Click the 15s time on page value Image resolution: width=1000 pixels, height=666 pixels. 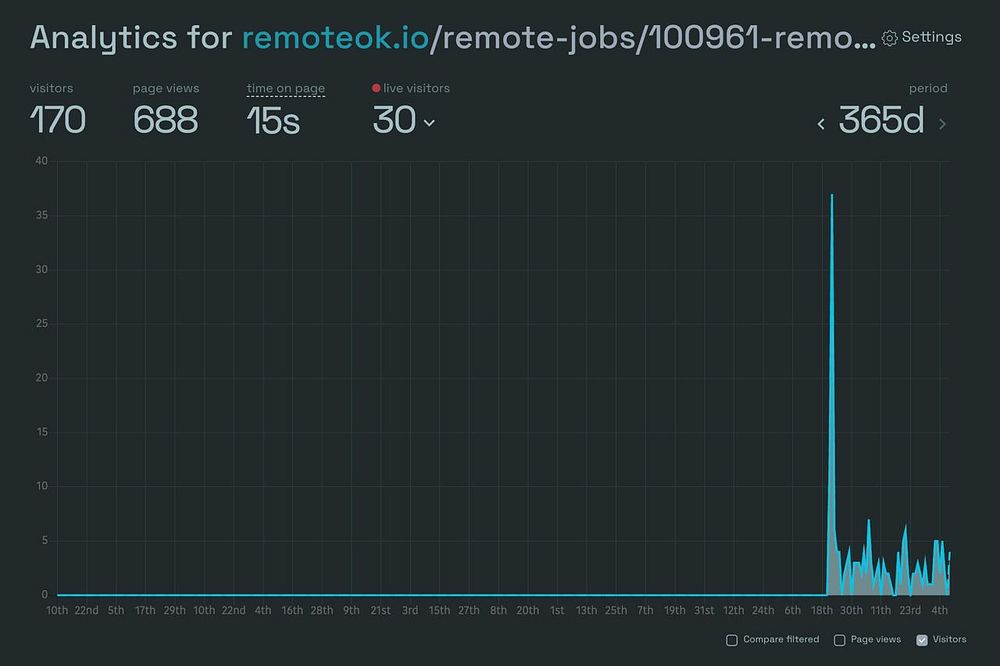click(273, 120)
